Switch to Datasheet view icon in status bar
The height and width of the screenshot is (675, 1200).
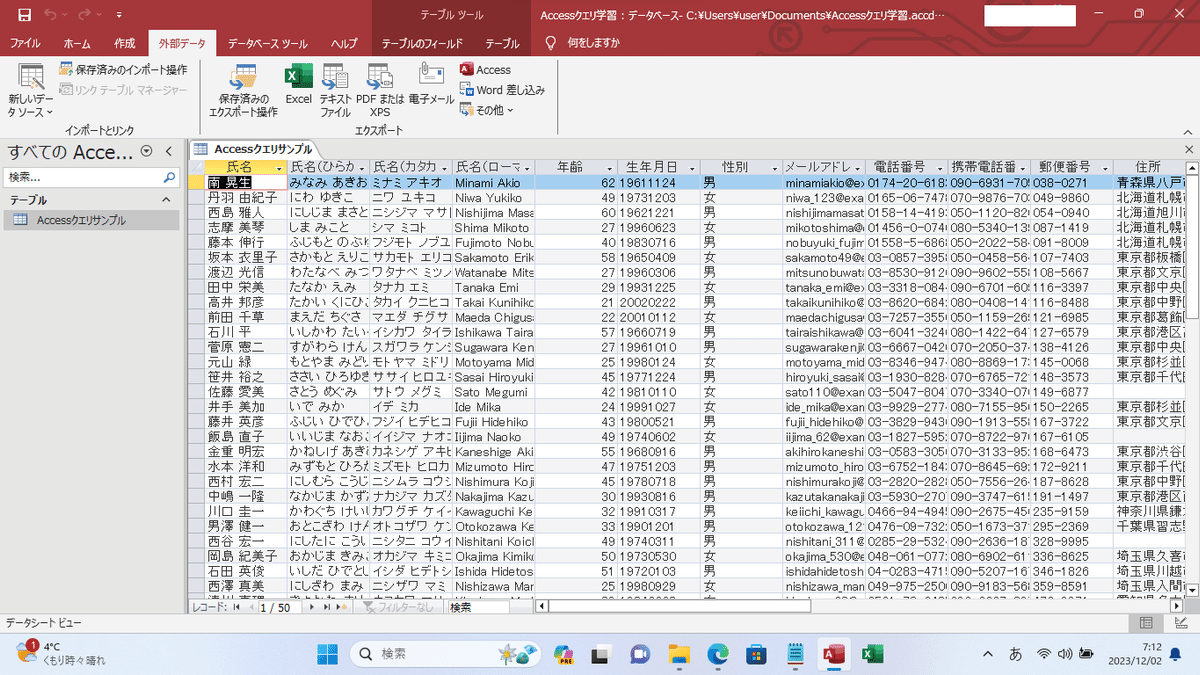[1146, 622]
